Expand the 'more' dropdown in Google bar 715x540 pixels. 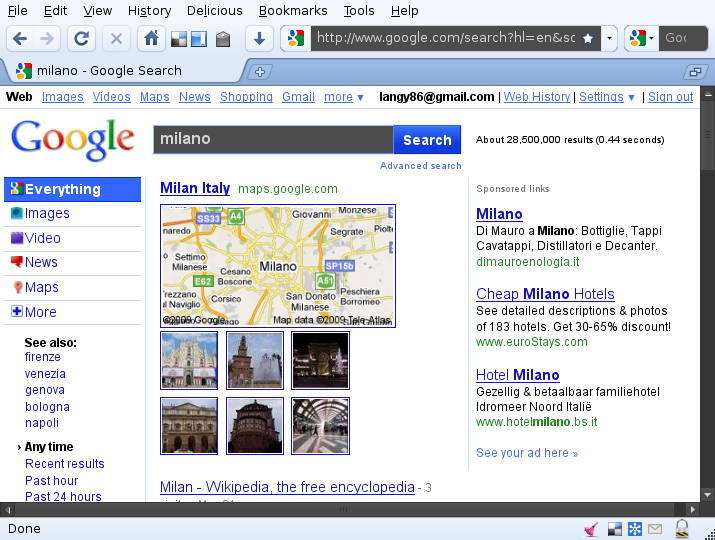point(343,97)
